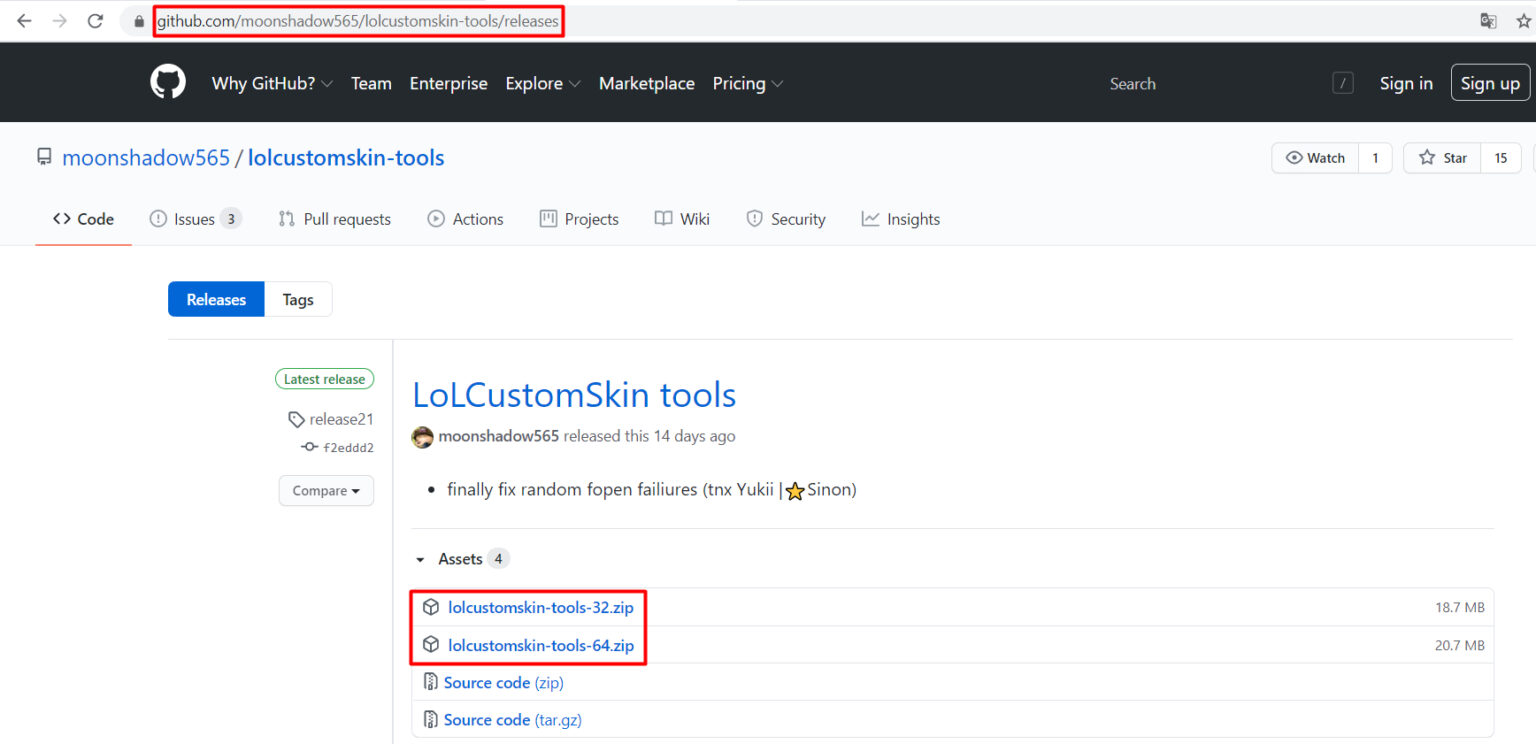Click the slash shortcut icon near Search
Screen dimensions: 1536x744
pyautogui.click(x=1343, y=83)
